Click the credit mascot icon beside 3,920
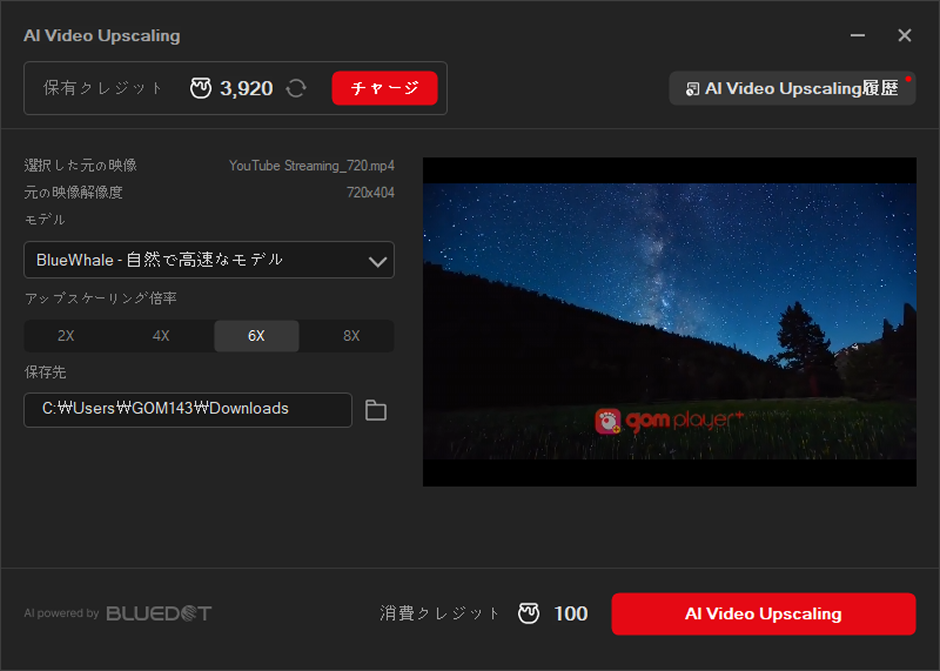This screenshot has width=940, height=671. coord(201,88)
